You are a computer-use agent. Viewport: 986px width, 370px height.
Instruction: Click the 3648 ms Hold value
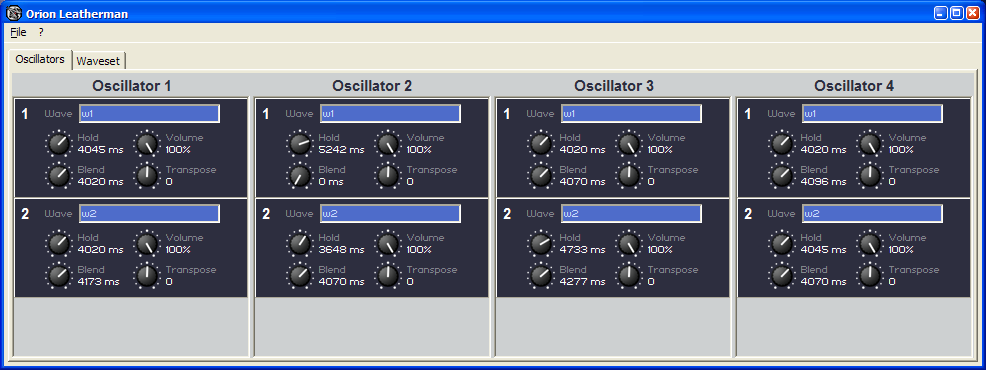click(x=341, y=250)
